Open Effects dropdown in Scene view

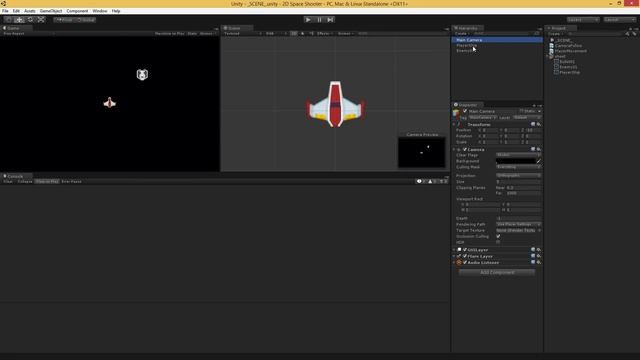click(x=325, y=33)
